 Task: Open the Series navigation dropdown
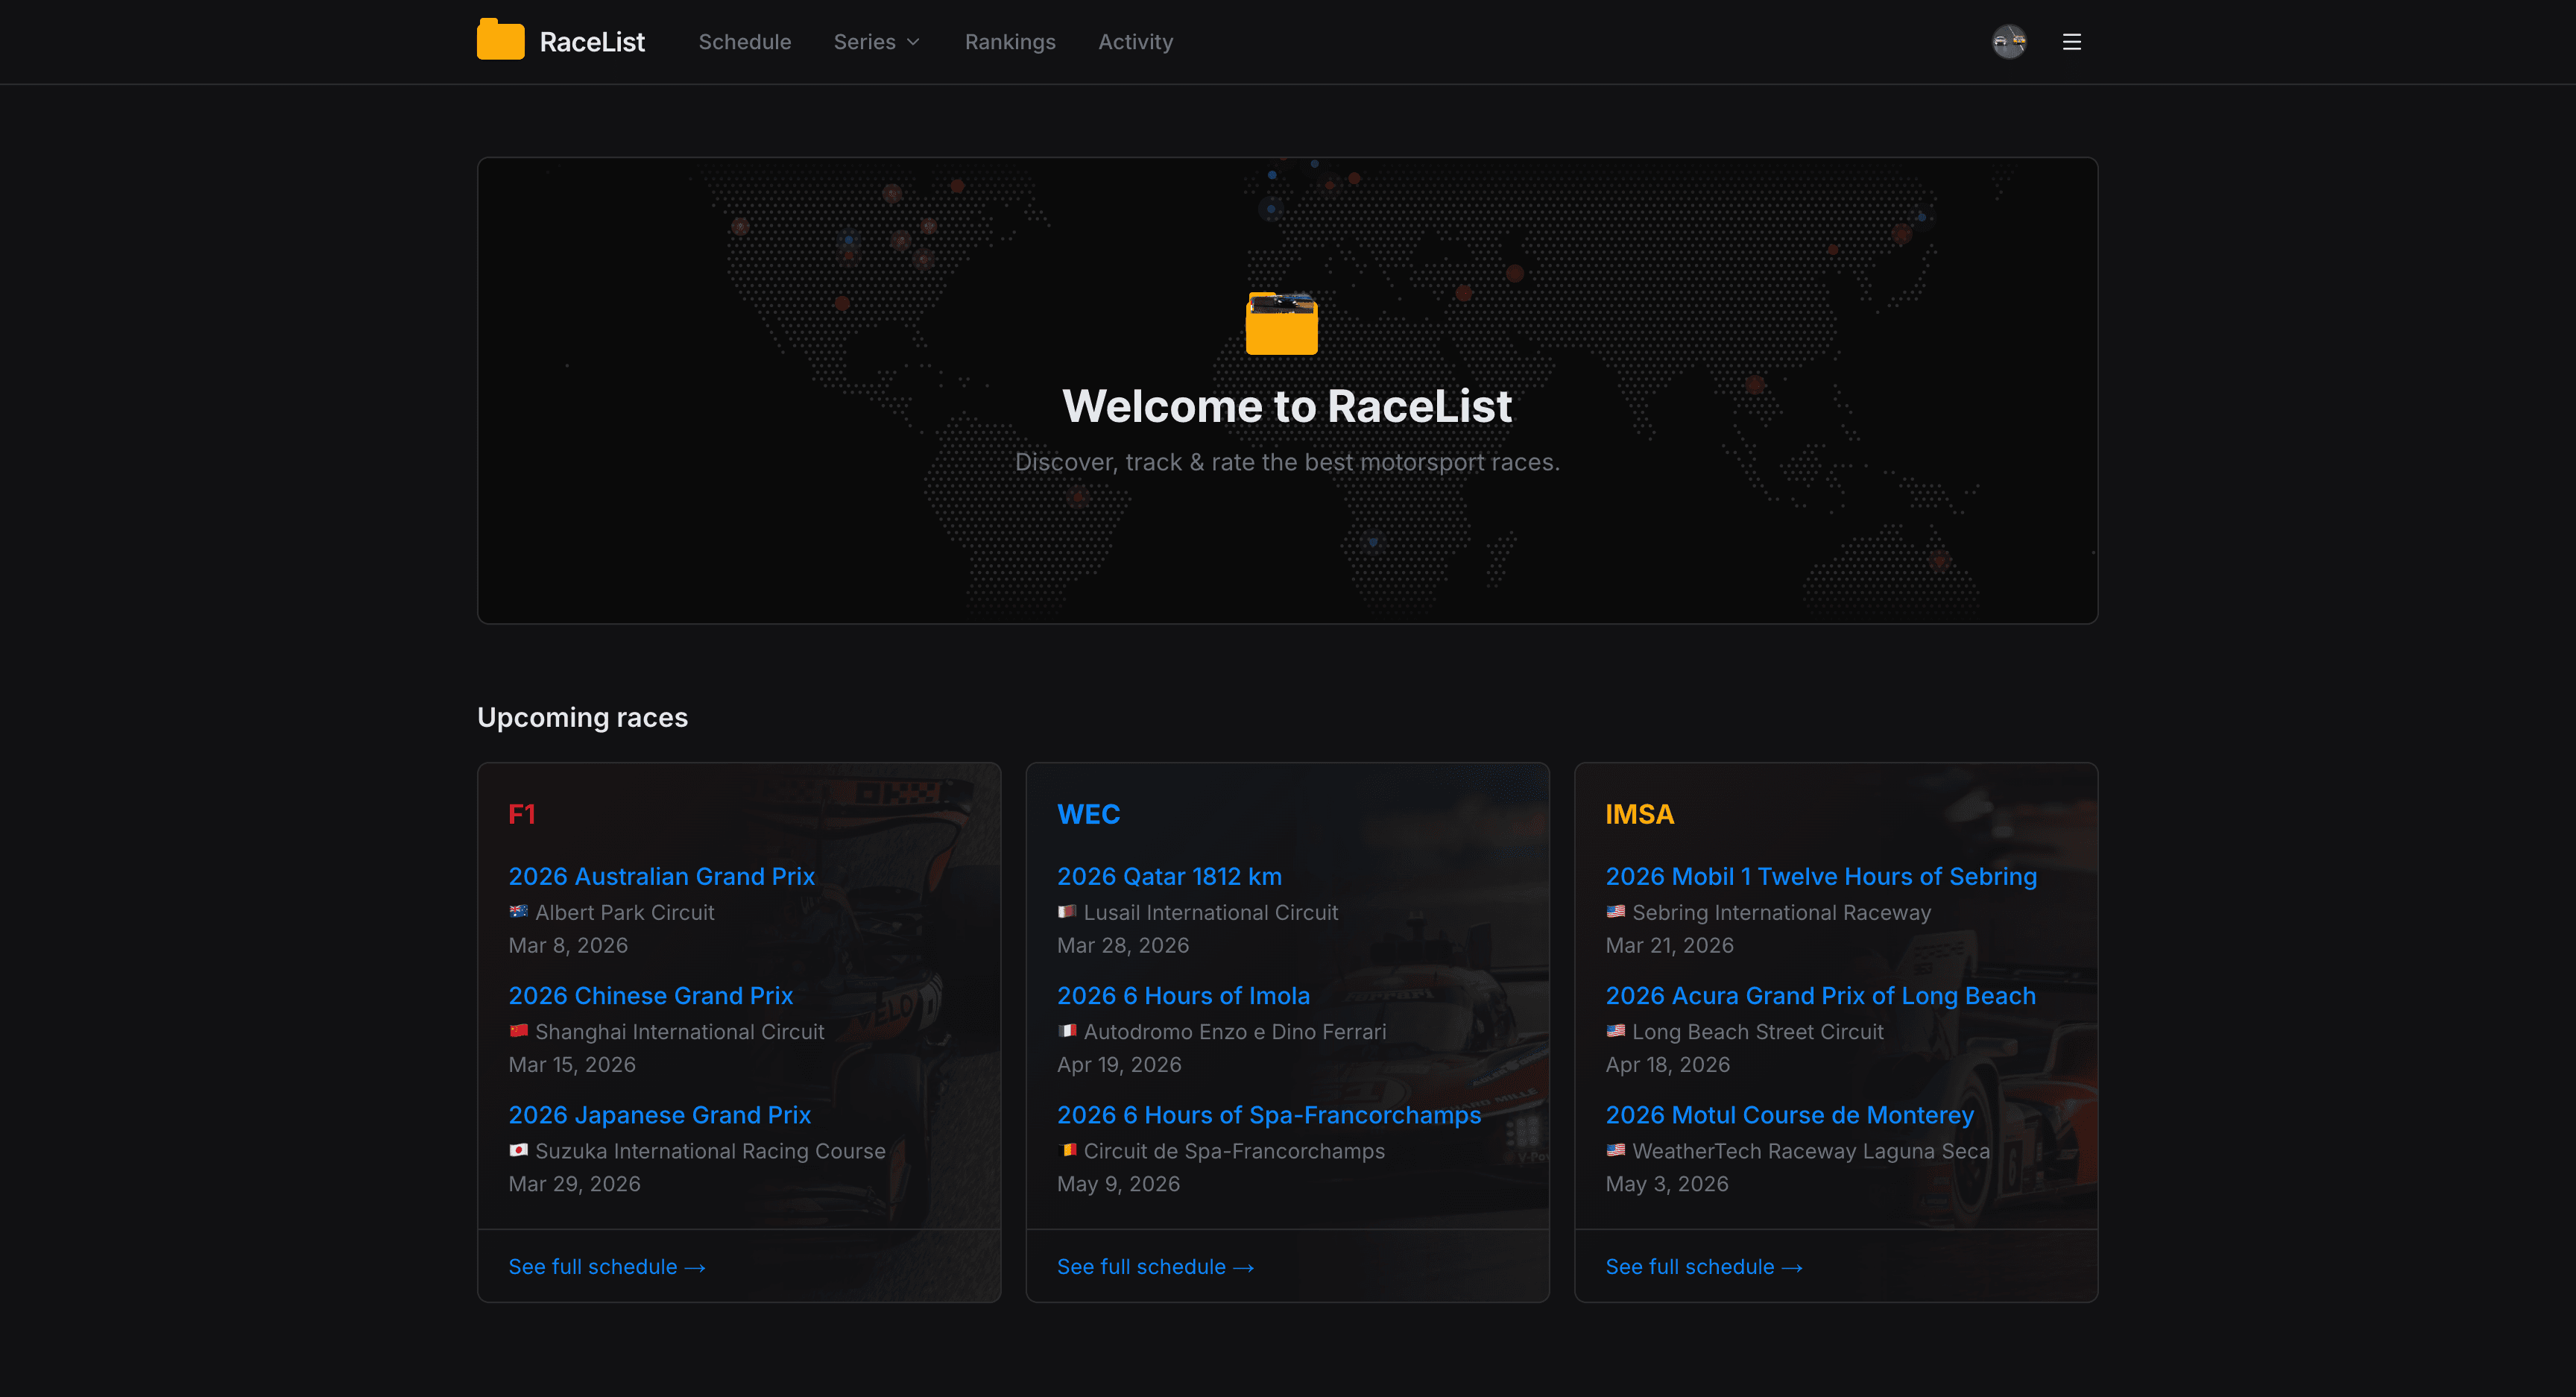[x=866, y=41]
